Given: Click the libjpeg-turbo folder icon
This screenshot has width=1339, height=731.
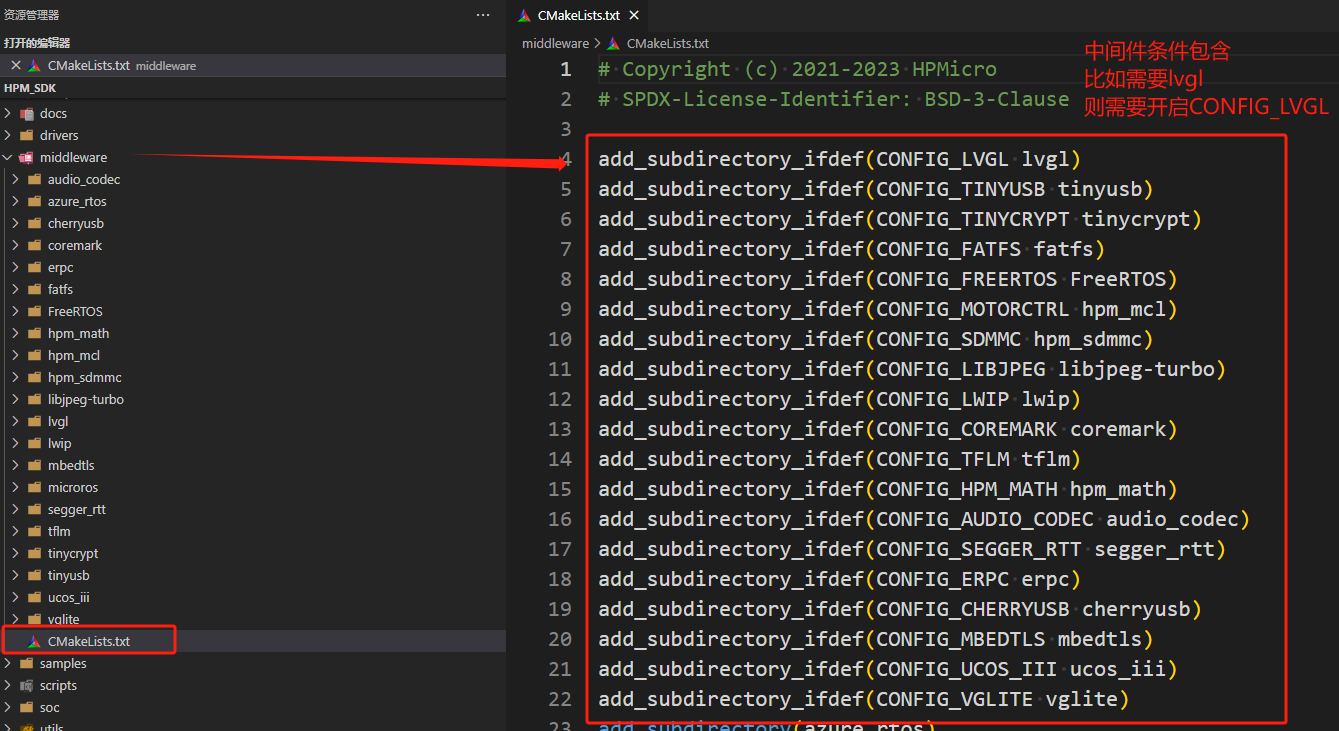Looking at the screenshot, I should coord(35,399).
